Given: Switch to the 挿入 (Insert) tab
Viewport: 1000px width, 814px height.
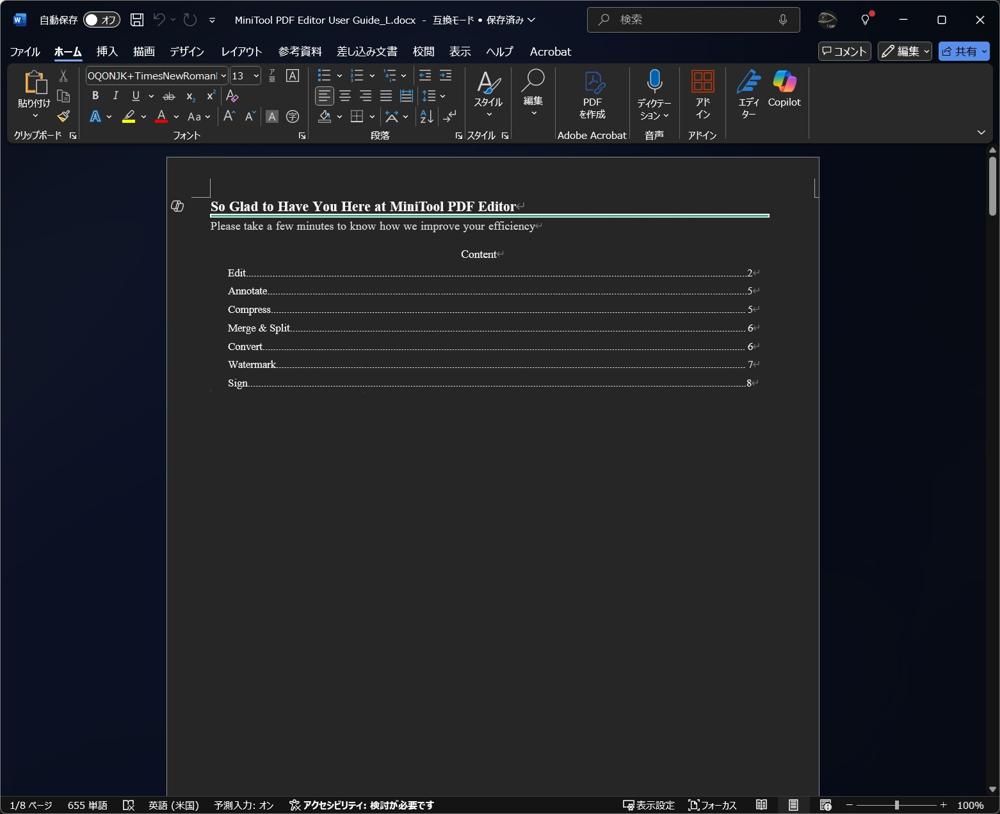Looking at the screenshot, I should pyautogui.click(x=107, y=52).
